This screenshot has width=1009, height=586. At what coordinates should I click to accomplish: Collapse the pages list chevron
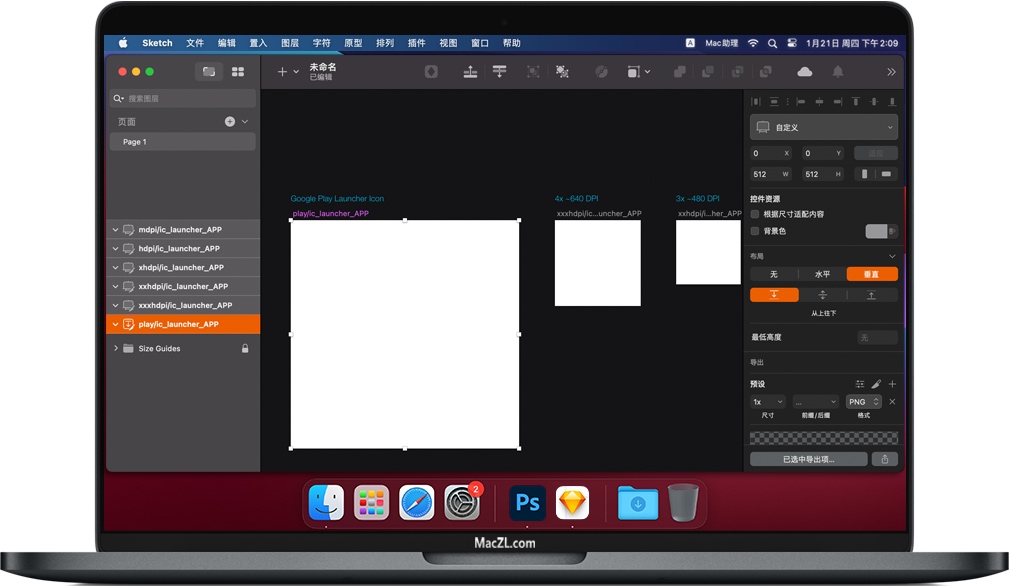pyautogui.click(x=245, y=122)
